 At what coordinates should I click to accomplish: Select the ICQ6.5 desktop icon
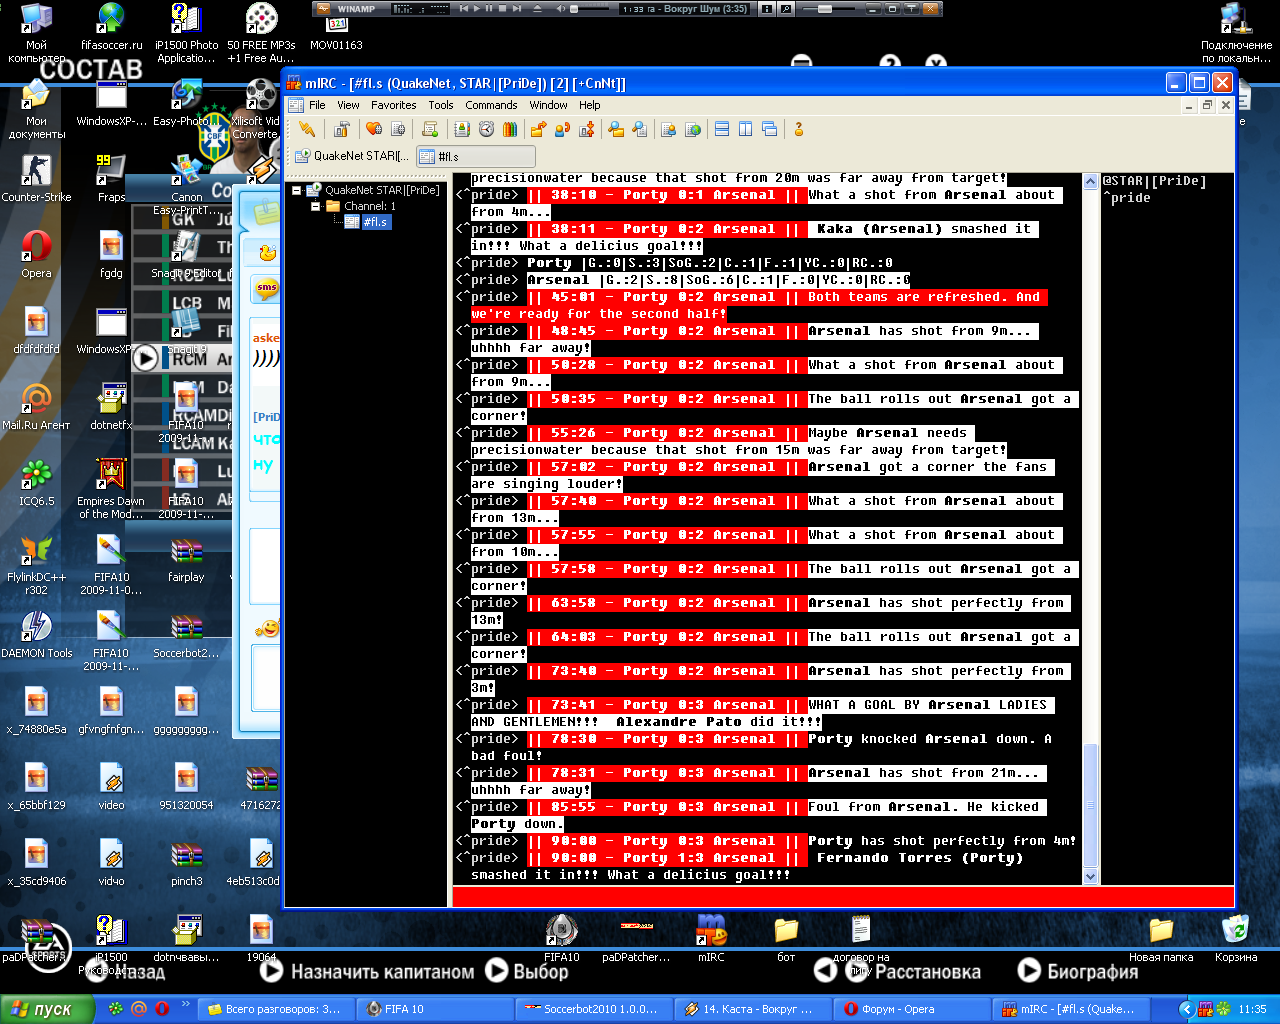[x=36, y=482]
